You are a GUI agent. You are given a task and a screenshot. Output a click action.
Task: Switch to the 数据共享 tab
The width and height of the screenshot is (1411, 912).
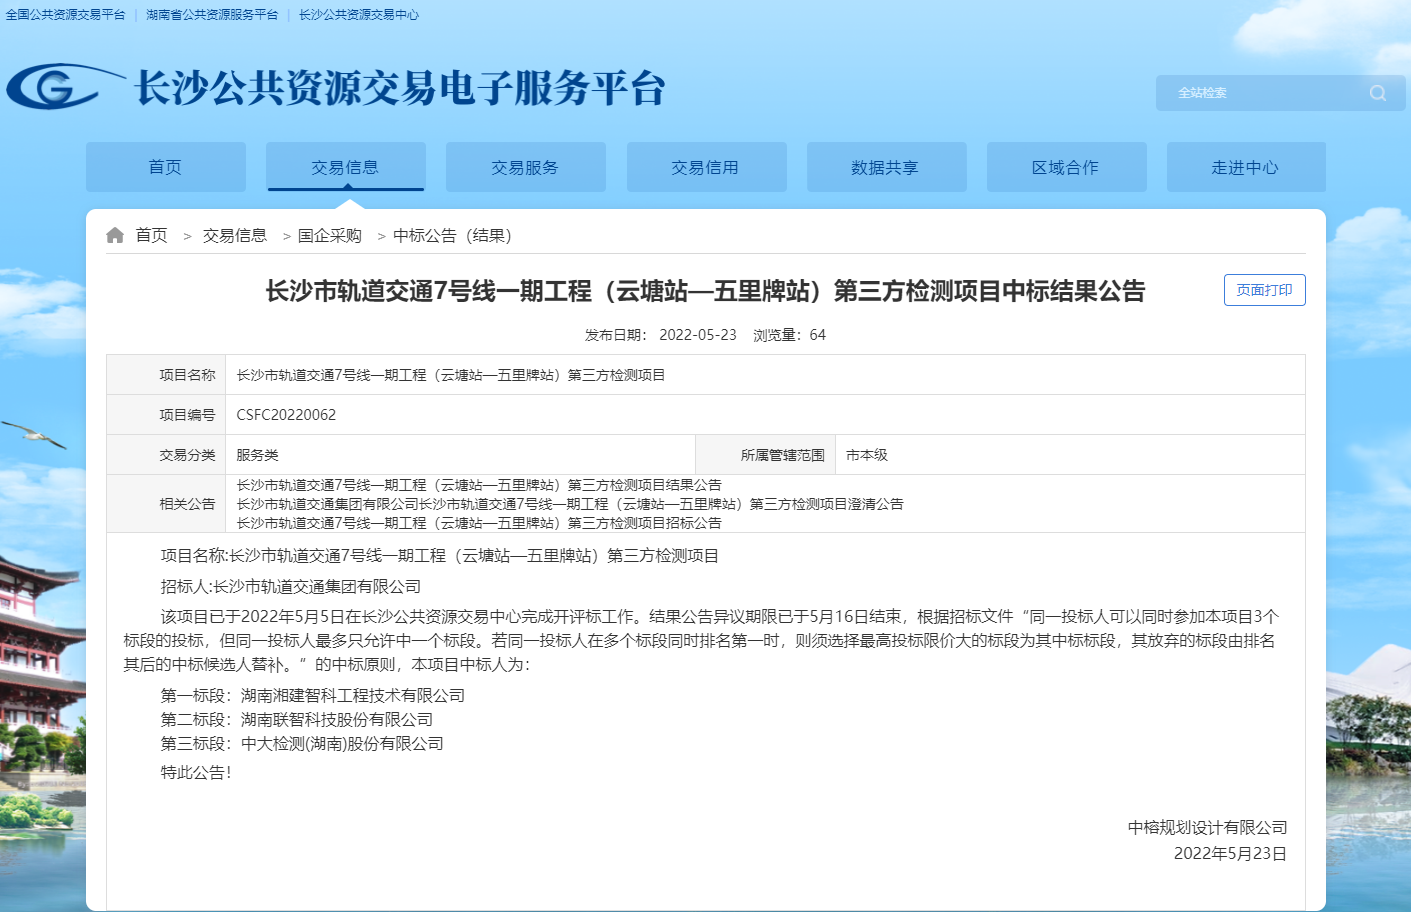pyautogui.click(x=886, y=167)
